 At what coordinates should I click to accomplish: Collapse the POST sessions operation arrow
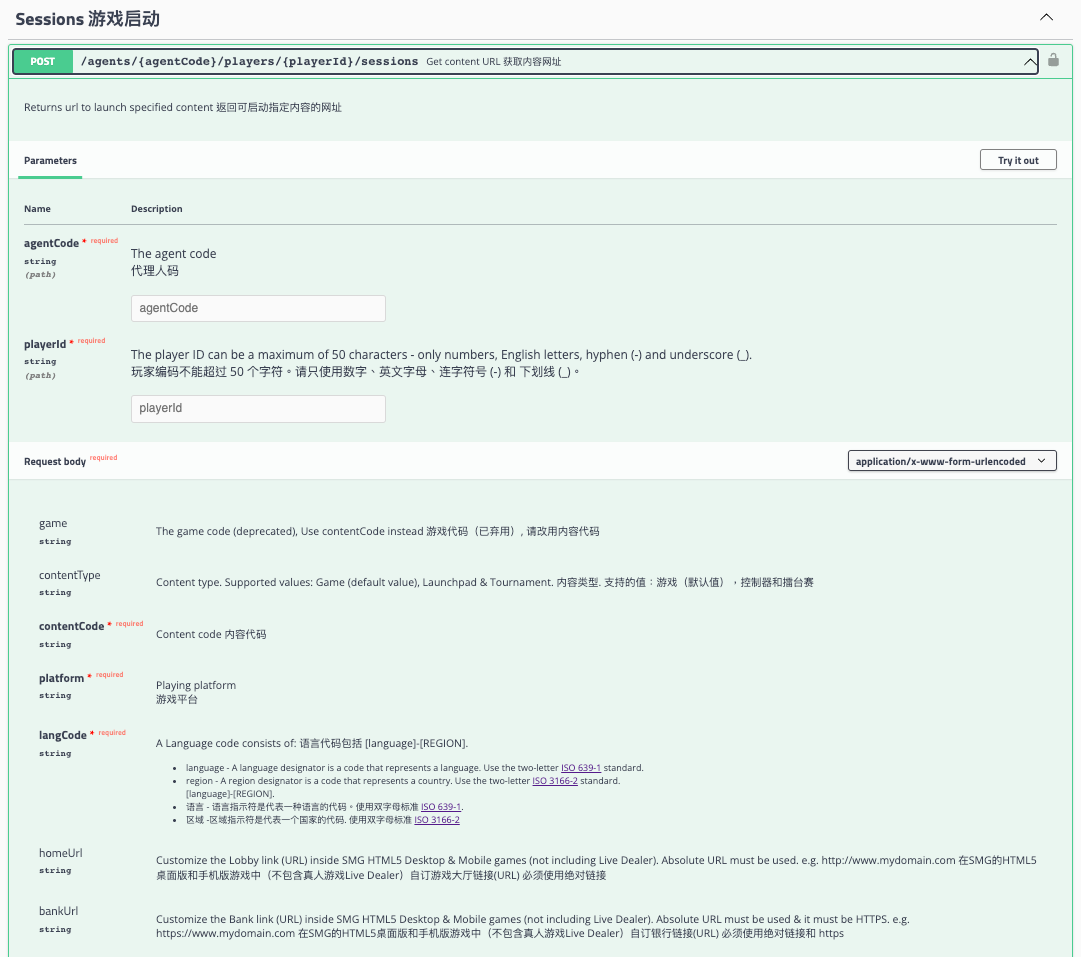point(1030,62)
